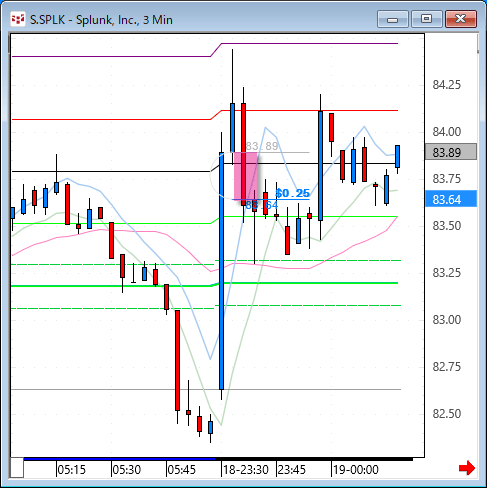Click the 18-23:30 time axis label
This screenshot has height=488, width=487.
click(246, 470)
